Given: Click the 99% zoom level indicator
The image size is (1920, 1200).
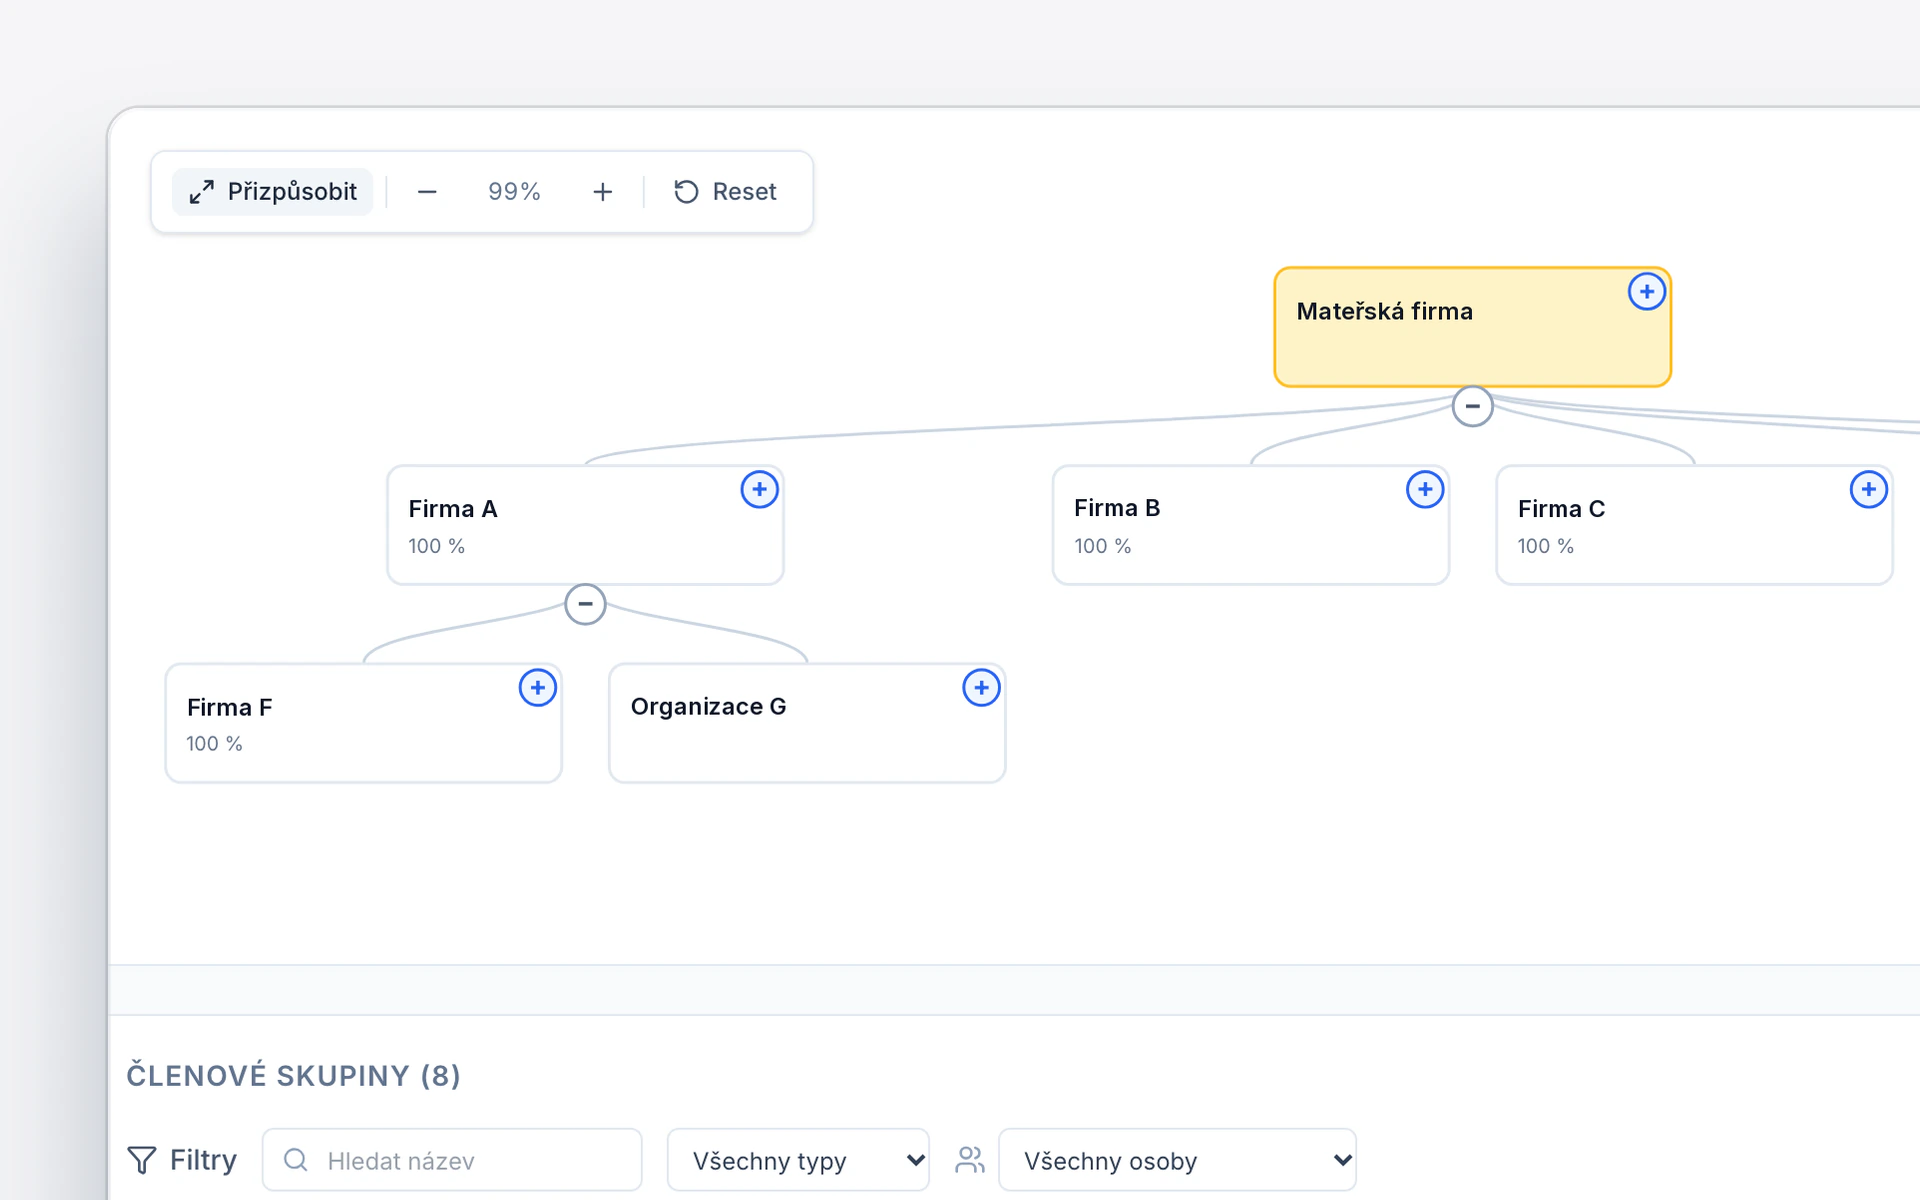Looking at the screenshot, I should [x=514, y=192].
